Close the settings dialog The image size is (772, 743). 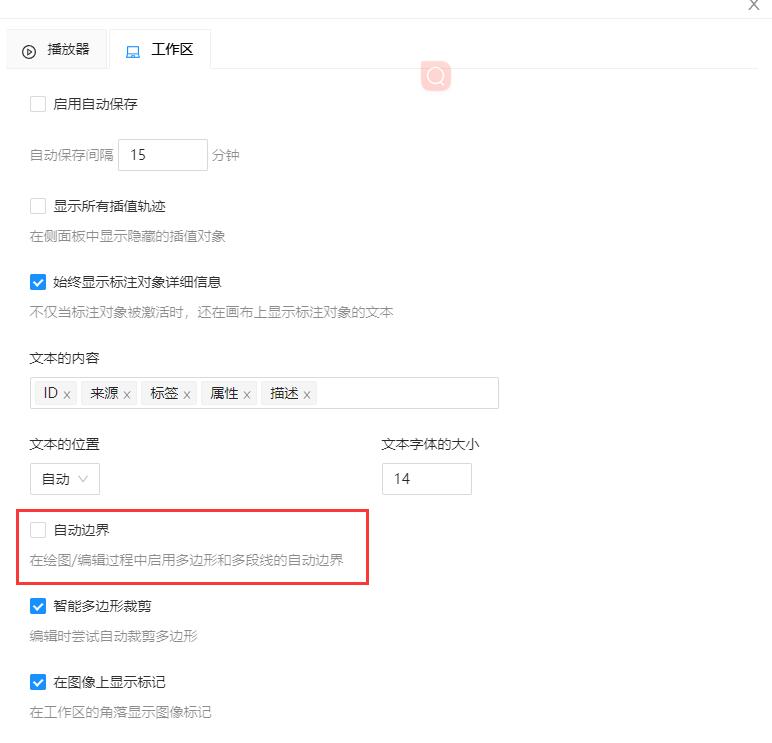[754, 5]
